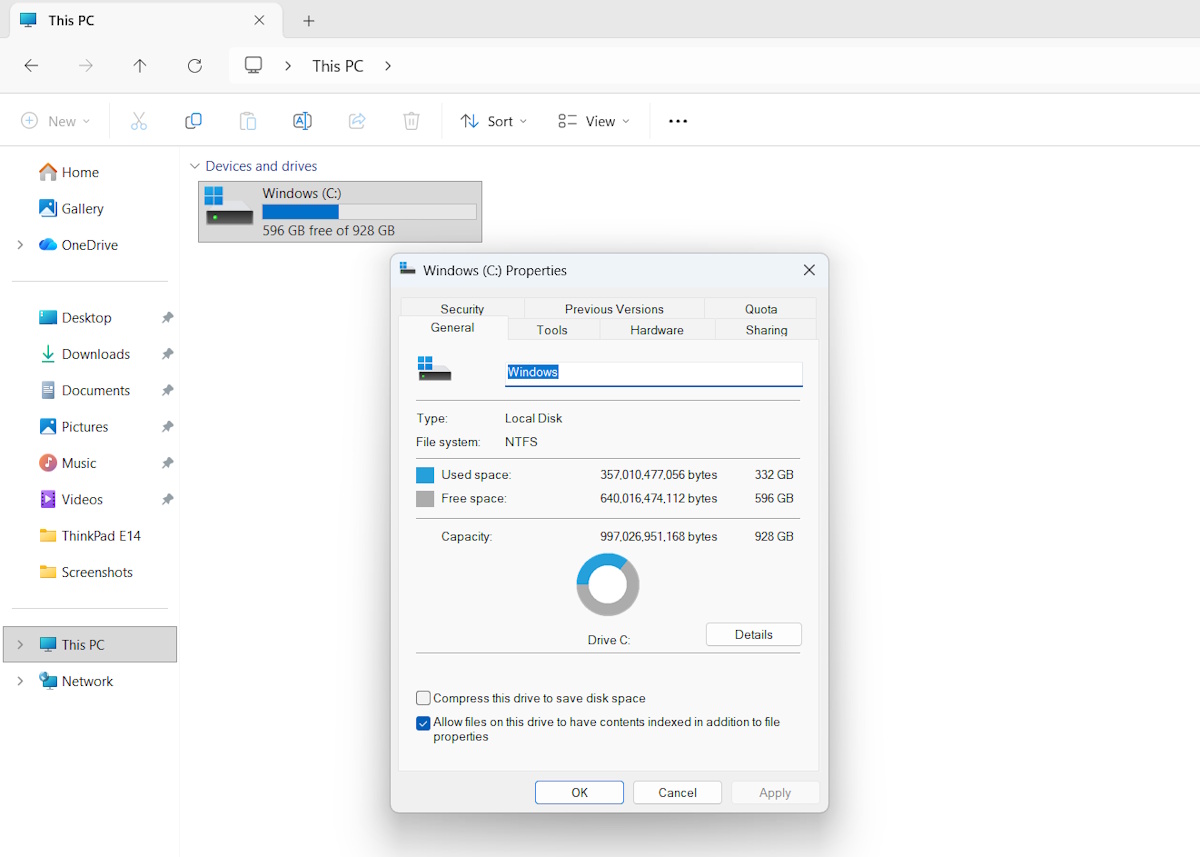This screenshot has width=1200, height=857.
Task: Open the Pictures folder
Action: pos(73,427)
